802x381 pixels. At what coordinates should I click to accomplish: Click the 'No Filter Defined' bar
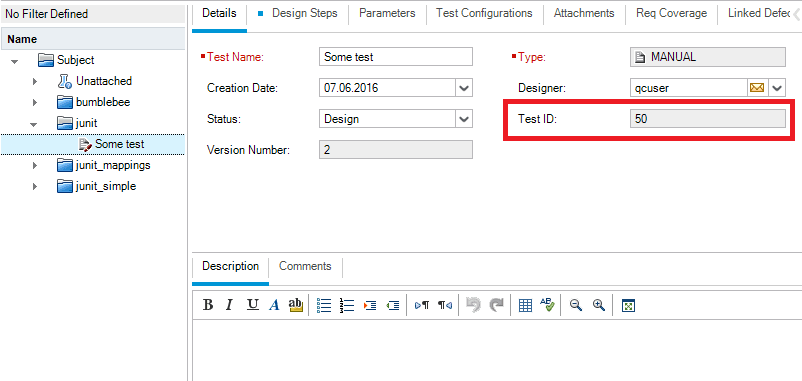[93, 13]
